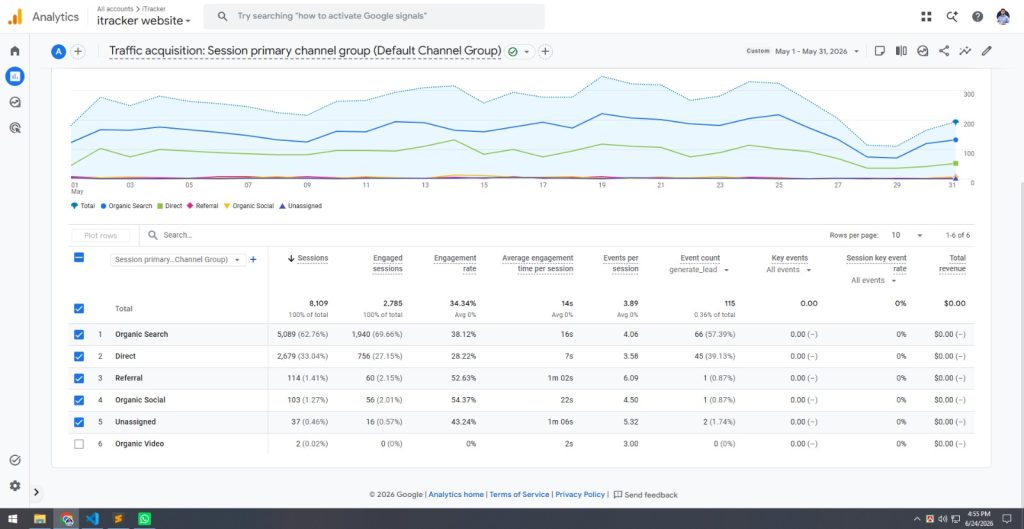1024x529 pixels.
Task: Add a filter next to report title
Action: [545, 52]
